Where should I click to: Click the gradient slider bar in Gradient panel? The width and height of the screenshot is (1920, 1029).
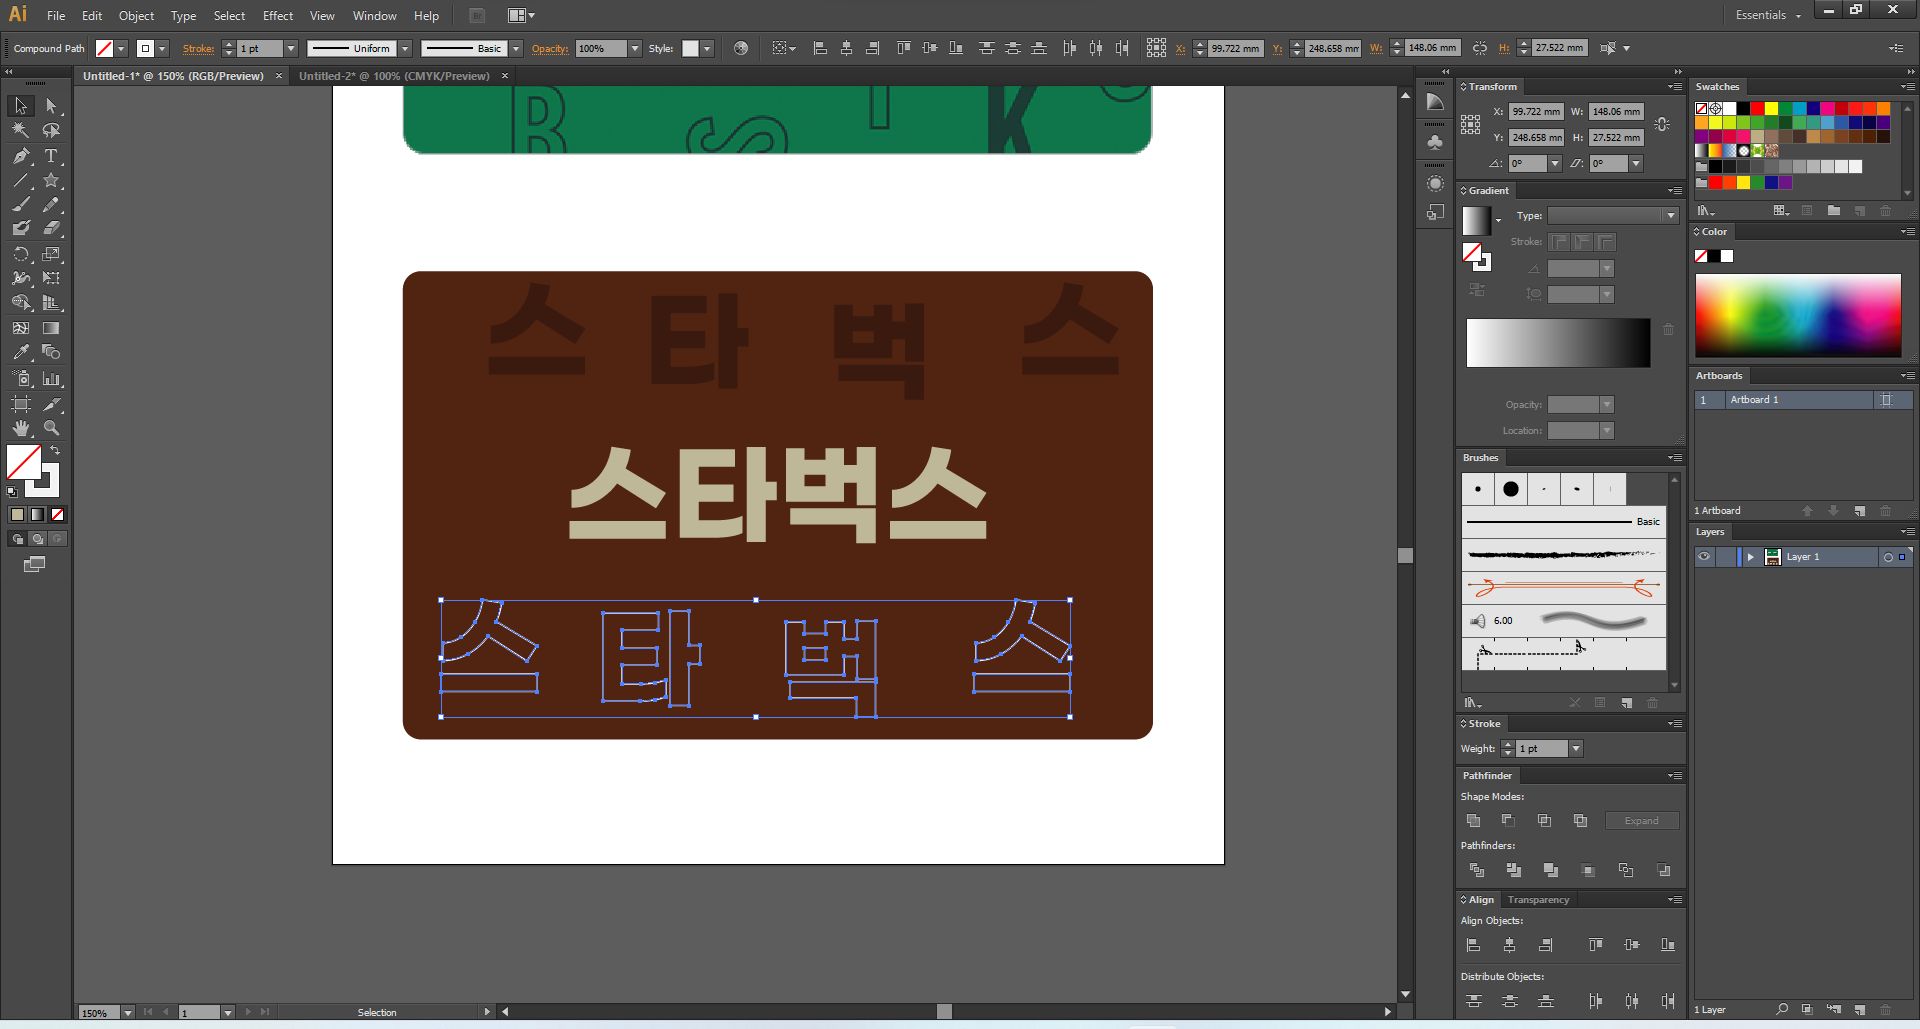click(x=1558, y=343)
